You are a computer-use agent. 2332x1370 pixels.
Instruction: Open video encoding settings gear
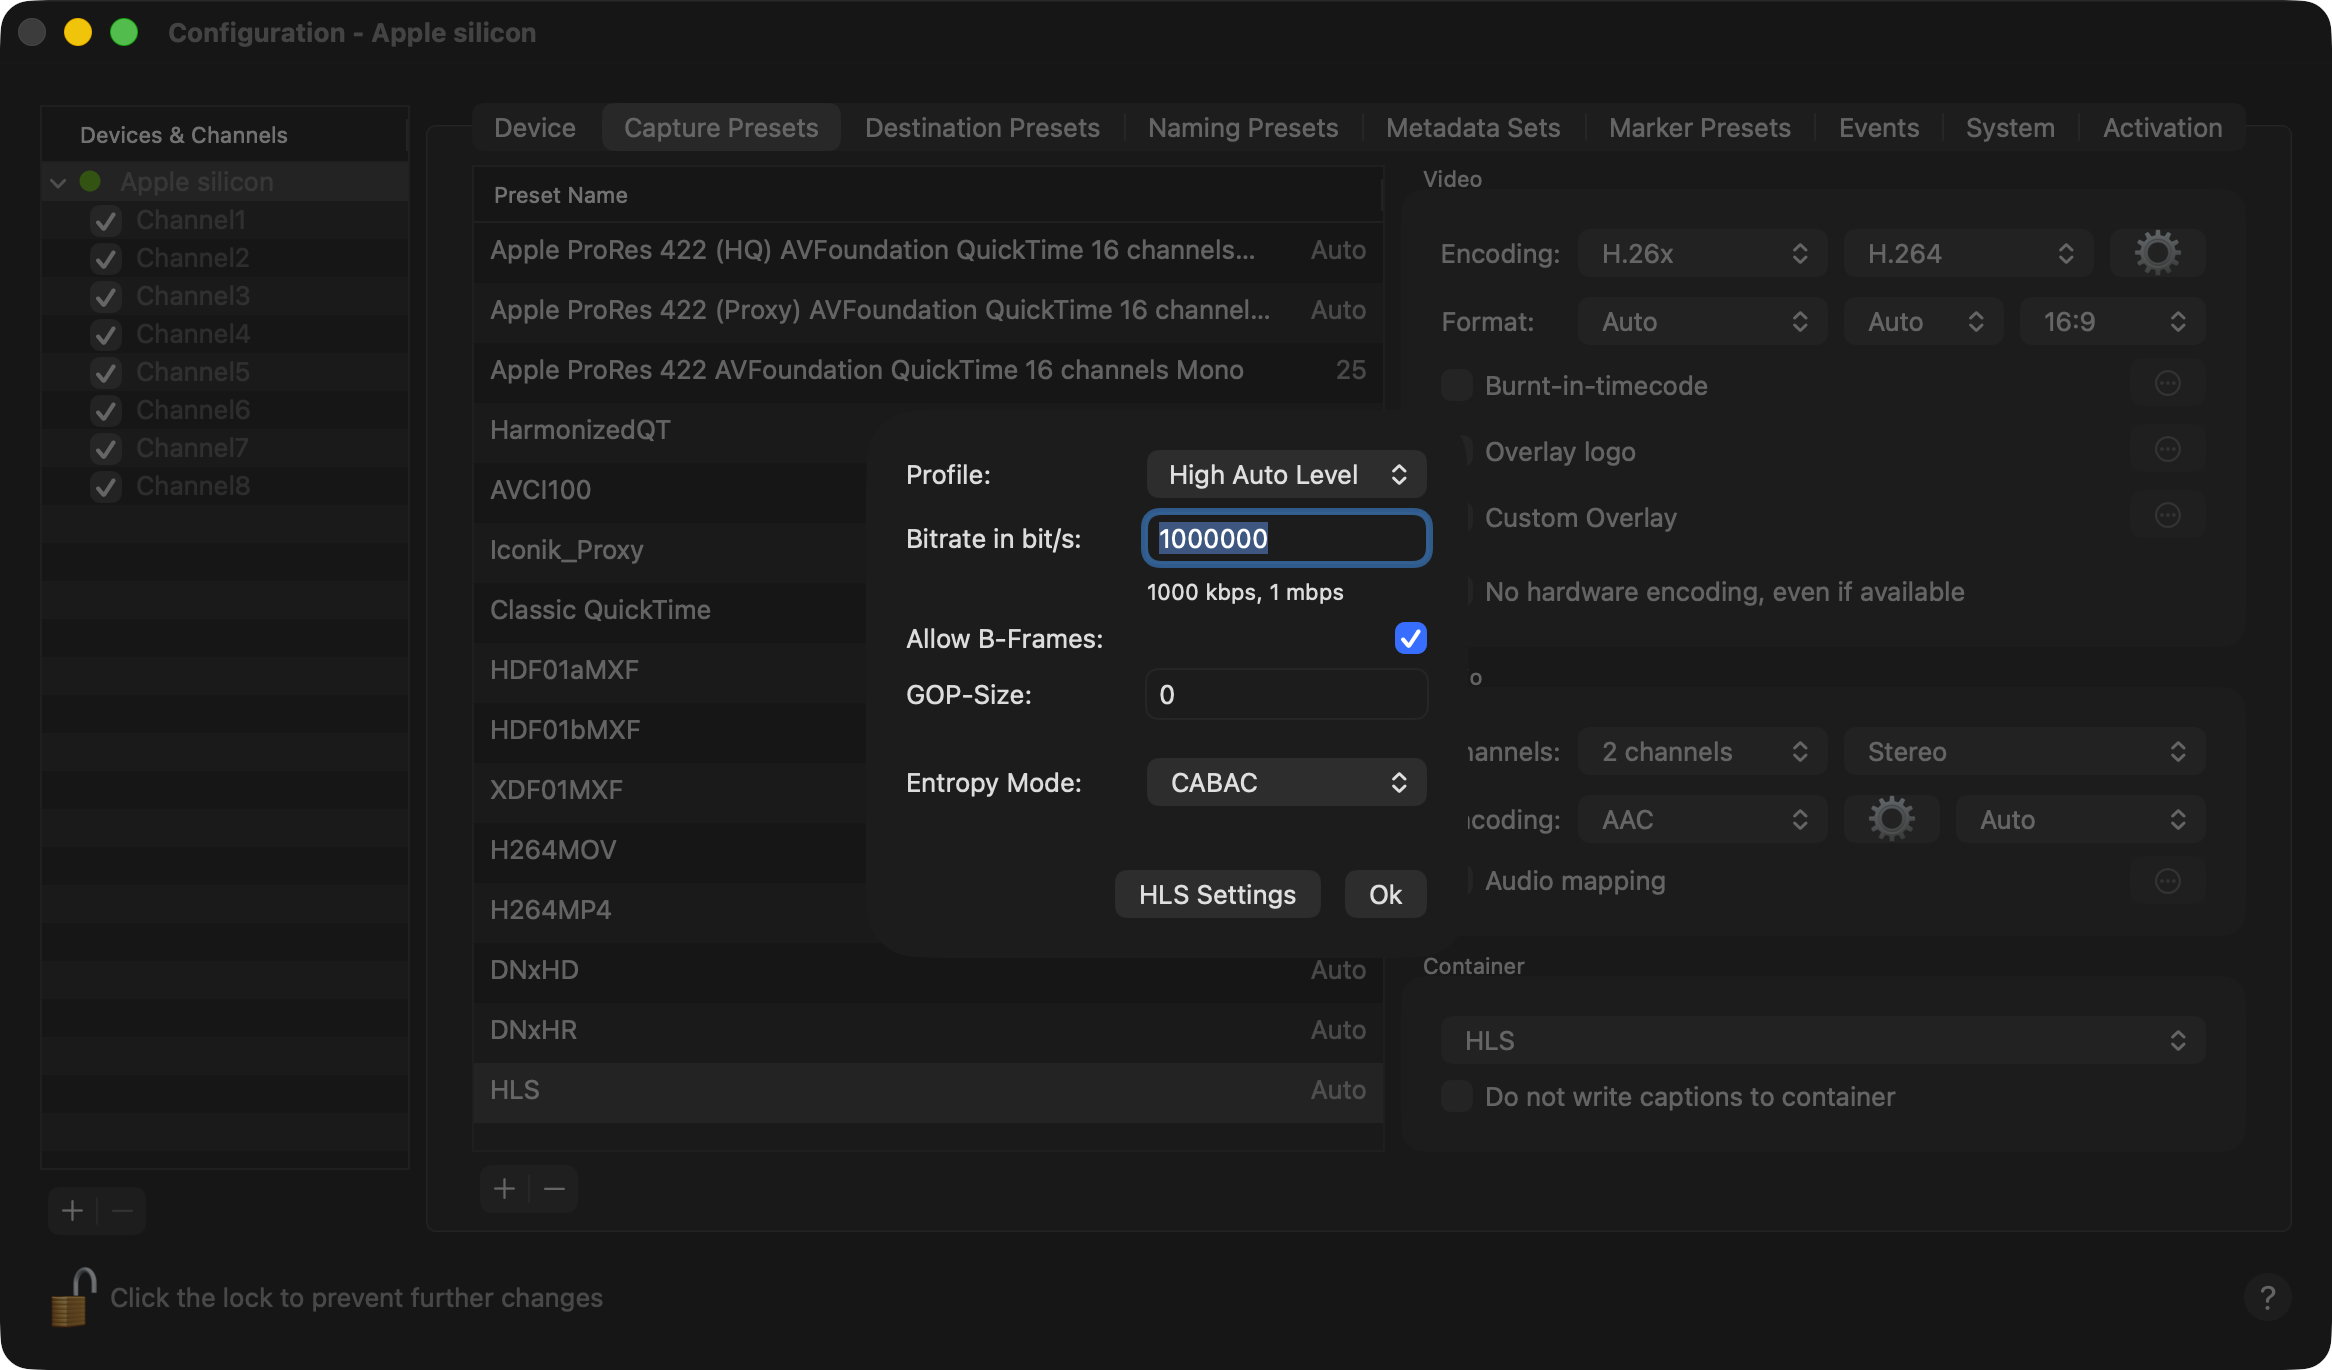tap(2157, 253)
